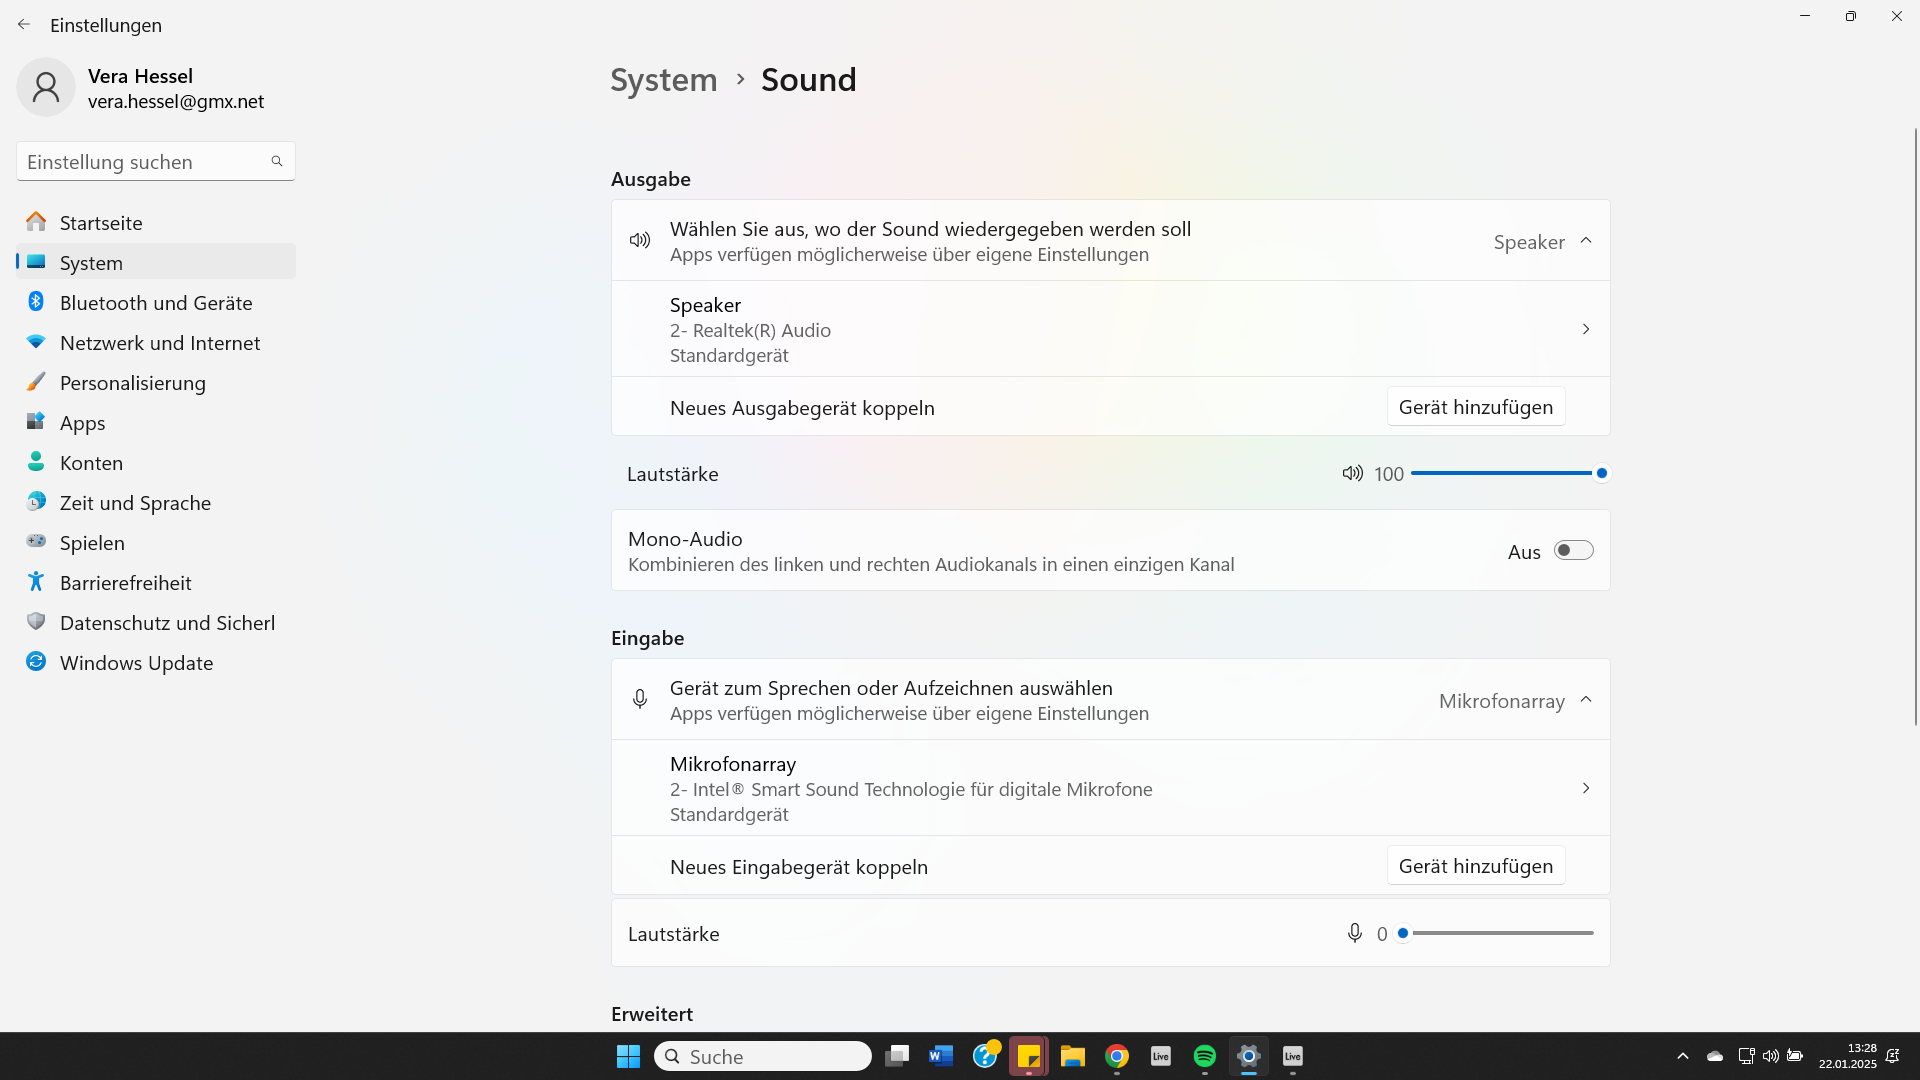Open Bluetooth und Geräte settings
Image resolution: width=1920 pixels, height=1080 pixels.
[x=156, y=303]
